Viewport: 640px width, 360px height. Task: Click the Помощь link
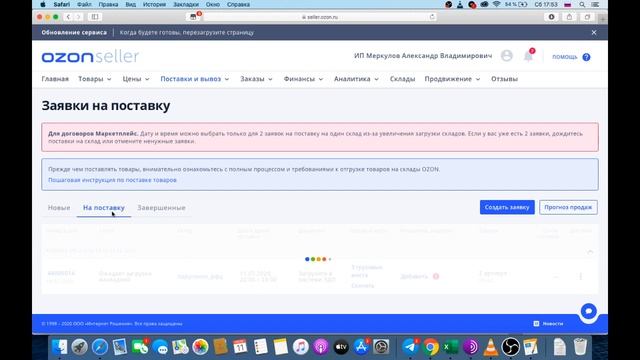pyautogui.click(x=565, y=57)
